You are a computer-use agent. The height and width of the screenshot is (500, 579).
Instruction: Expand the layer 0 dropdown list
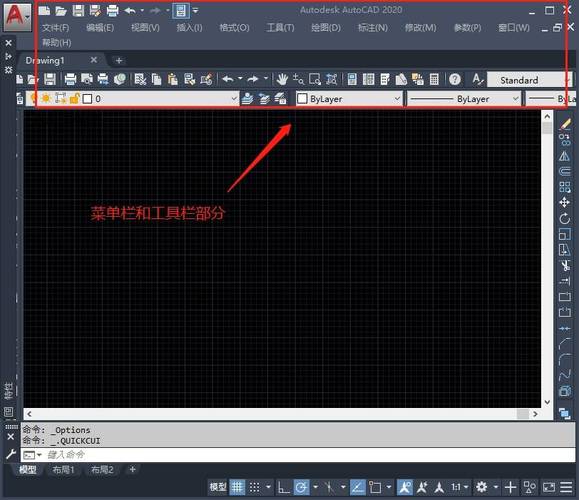point(132,99)
